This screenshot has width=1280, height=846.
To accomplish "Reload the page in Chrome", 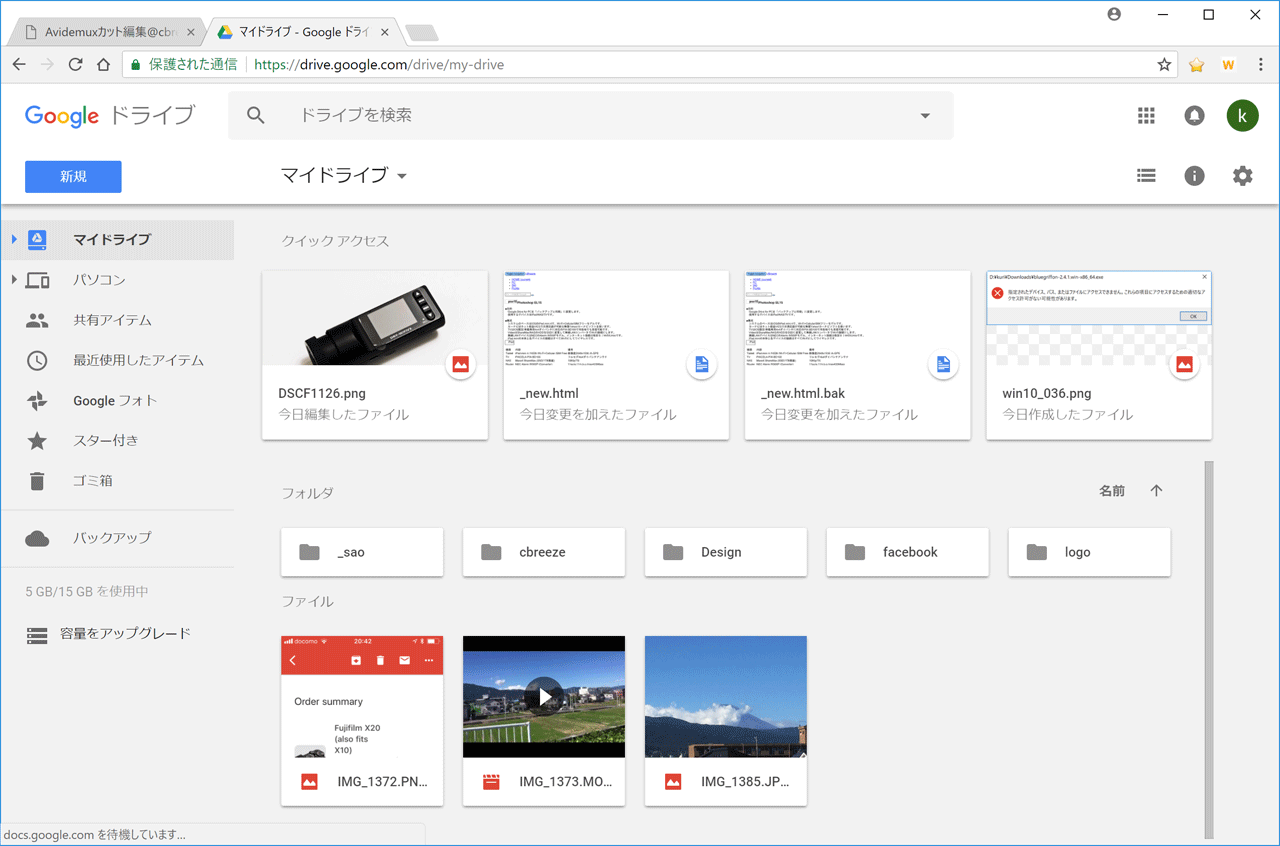I will click(75, 65).
